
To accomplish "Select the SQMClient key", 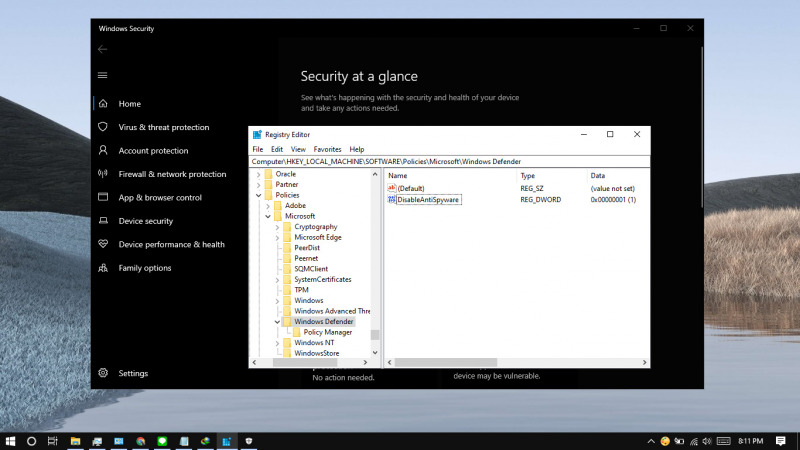I will click(x=311, y=269).
